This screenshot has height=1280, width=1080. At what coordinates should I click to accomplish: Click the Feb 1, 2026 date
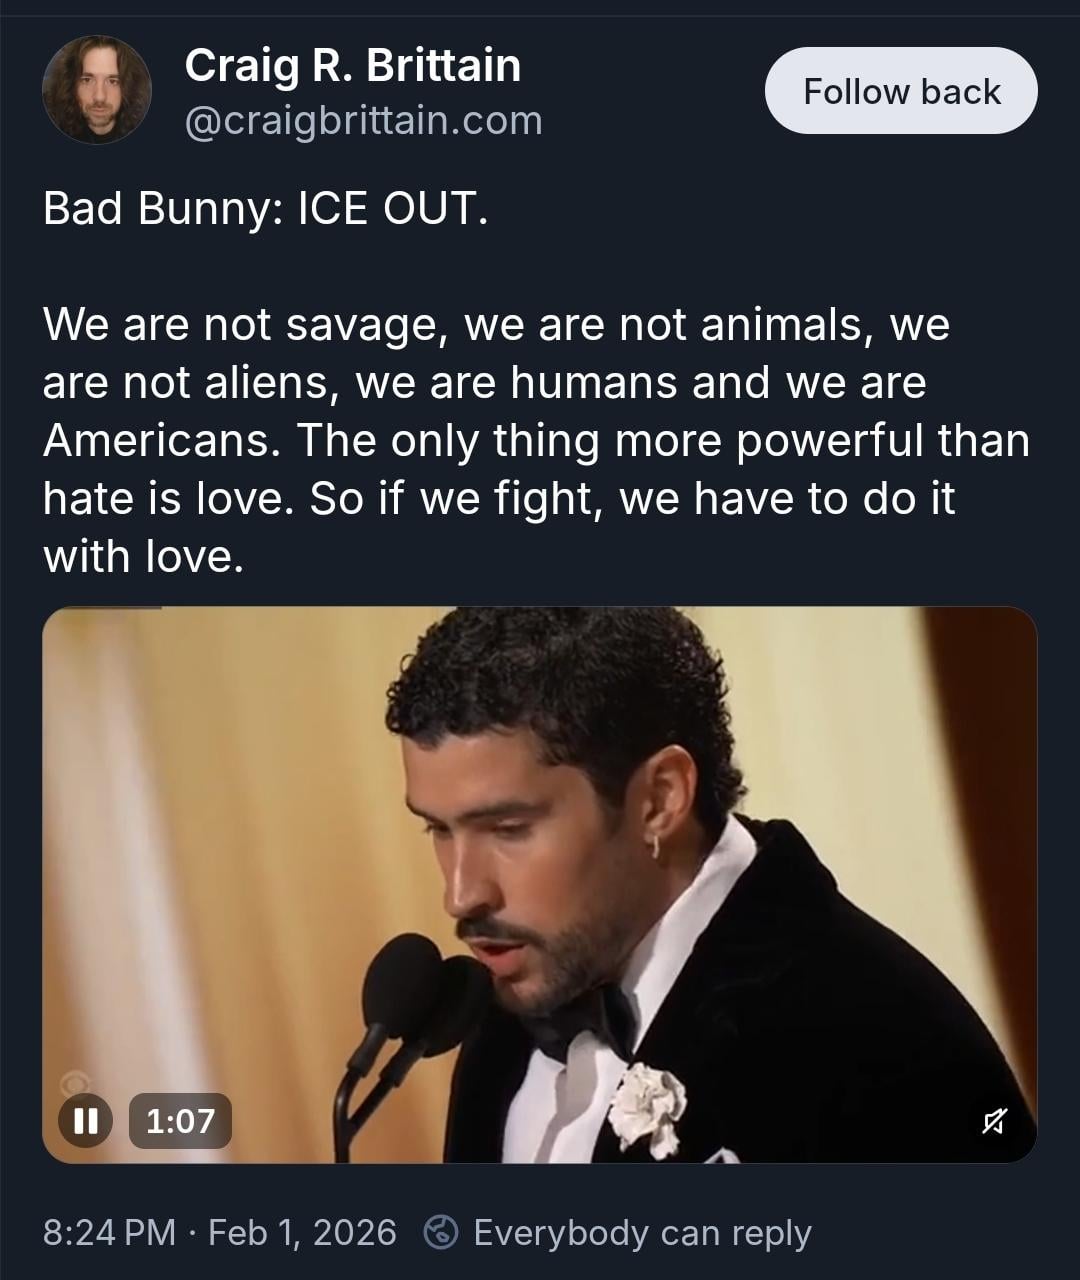[x=302, y=1232]
